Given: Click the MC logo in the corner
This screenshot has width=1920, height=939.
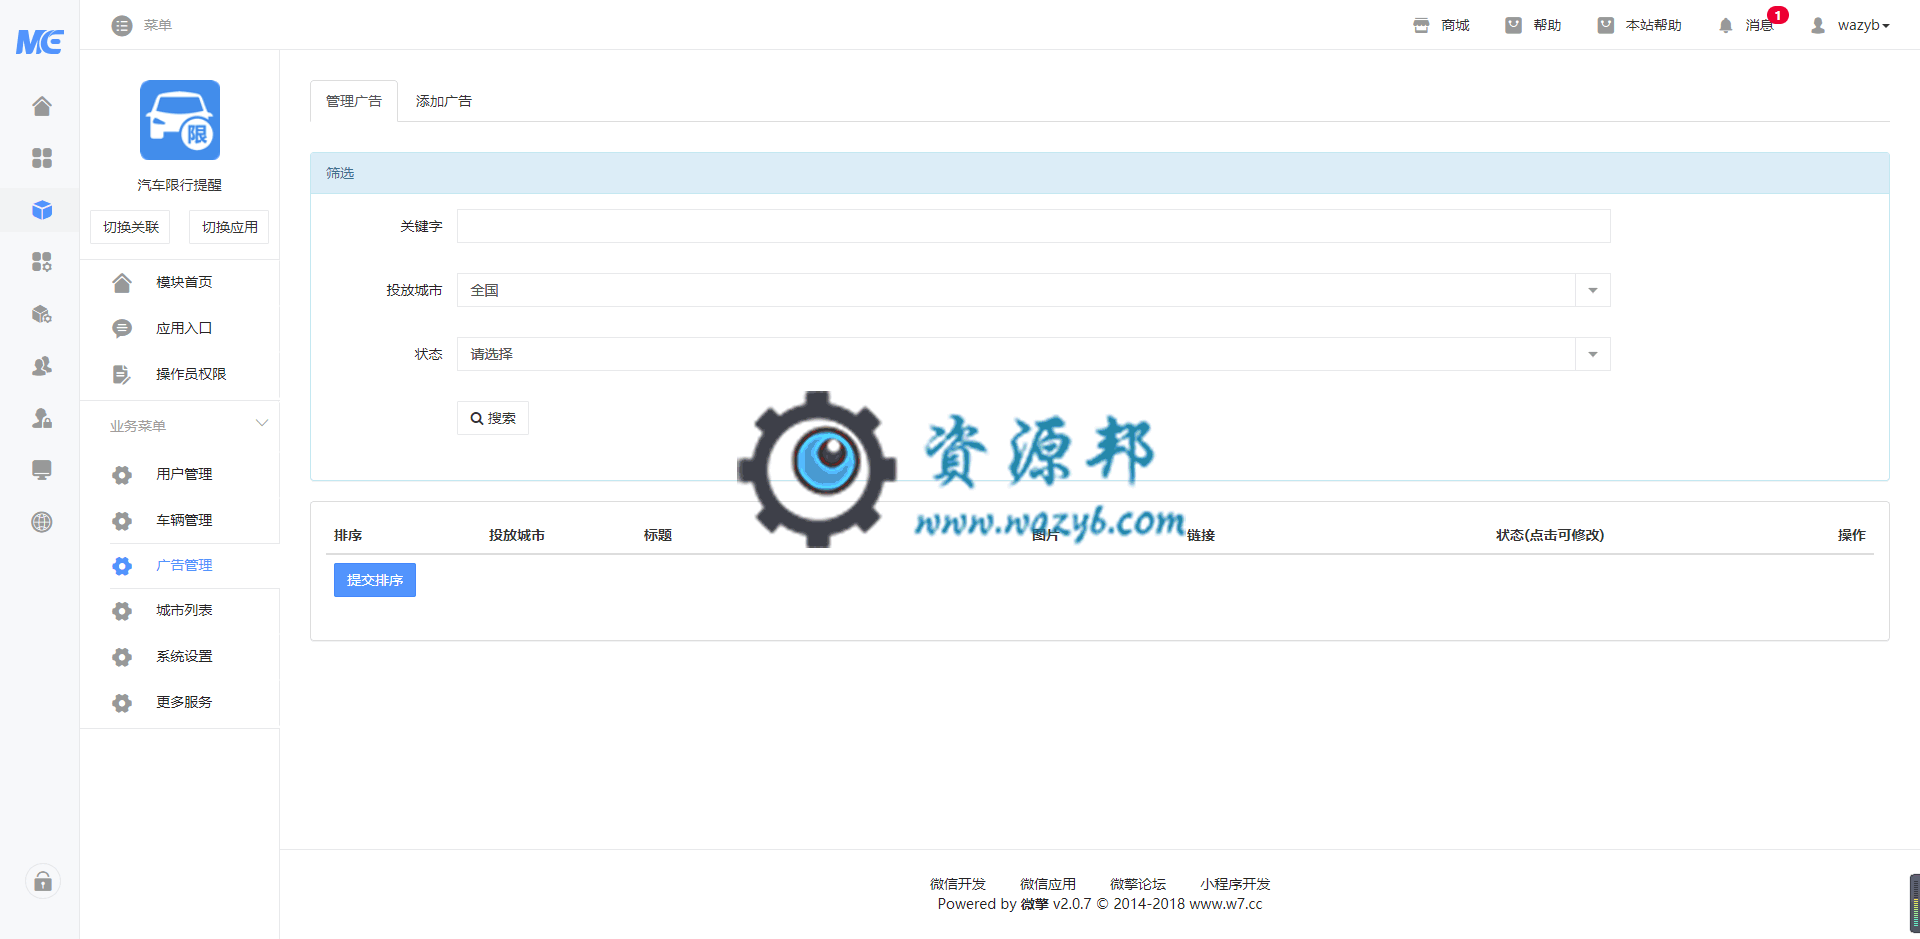Looking at the screenshot, I should (40, 41).
